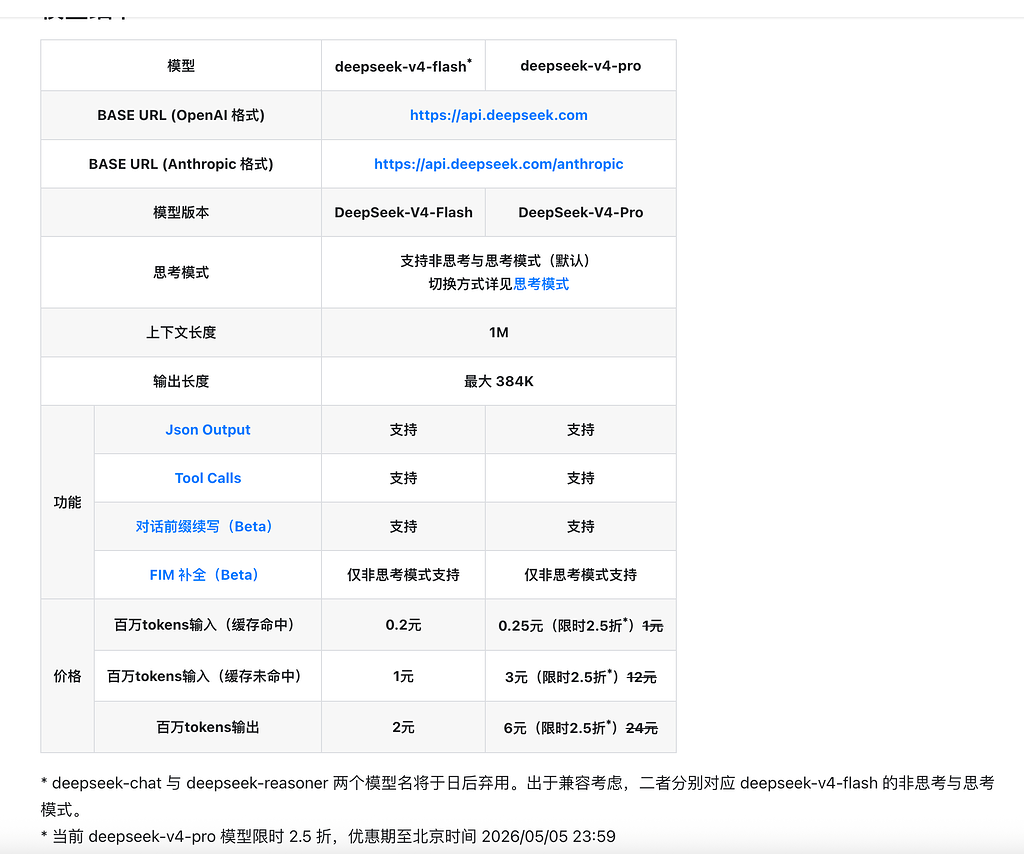This screenshot has width=1024, height=854.
Task: Select the 3元 pro cache-miss price
Action: [x=516, y=677]
